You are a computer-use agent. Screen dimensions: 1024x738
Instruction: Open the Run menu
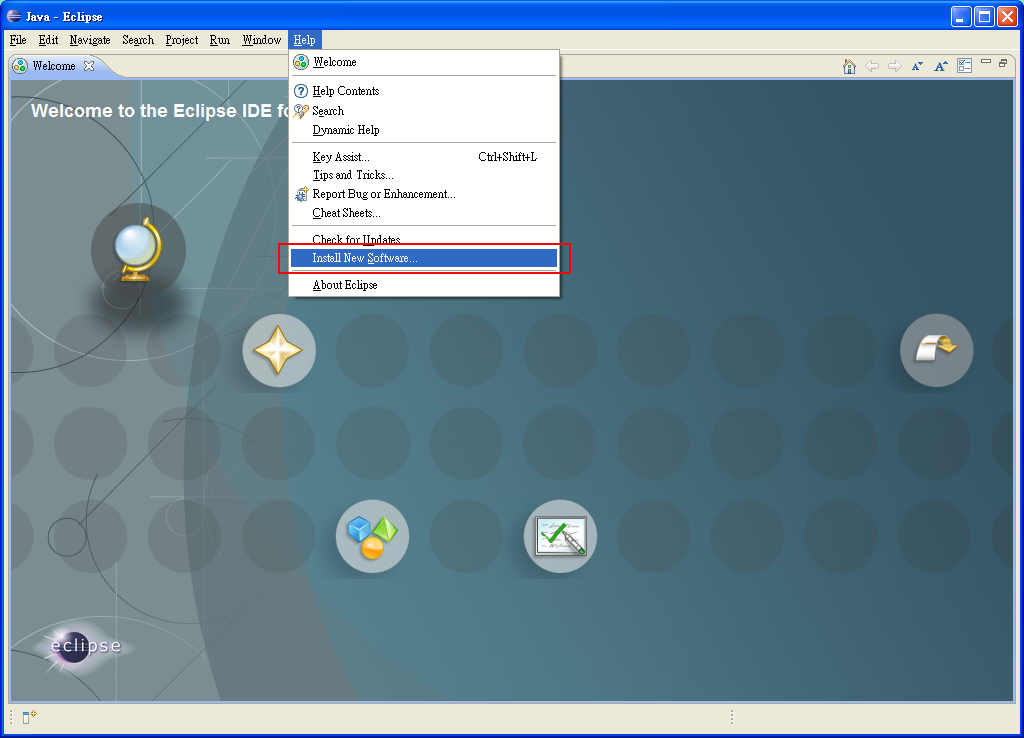[x=220, y=40]
